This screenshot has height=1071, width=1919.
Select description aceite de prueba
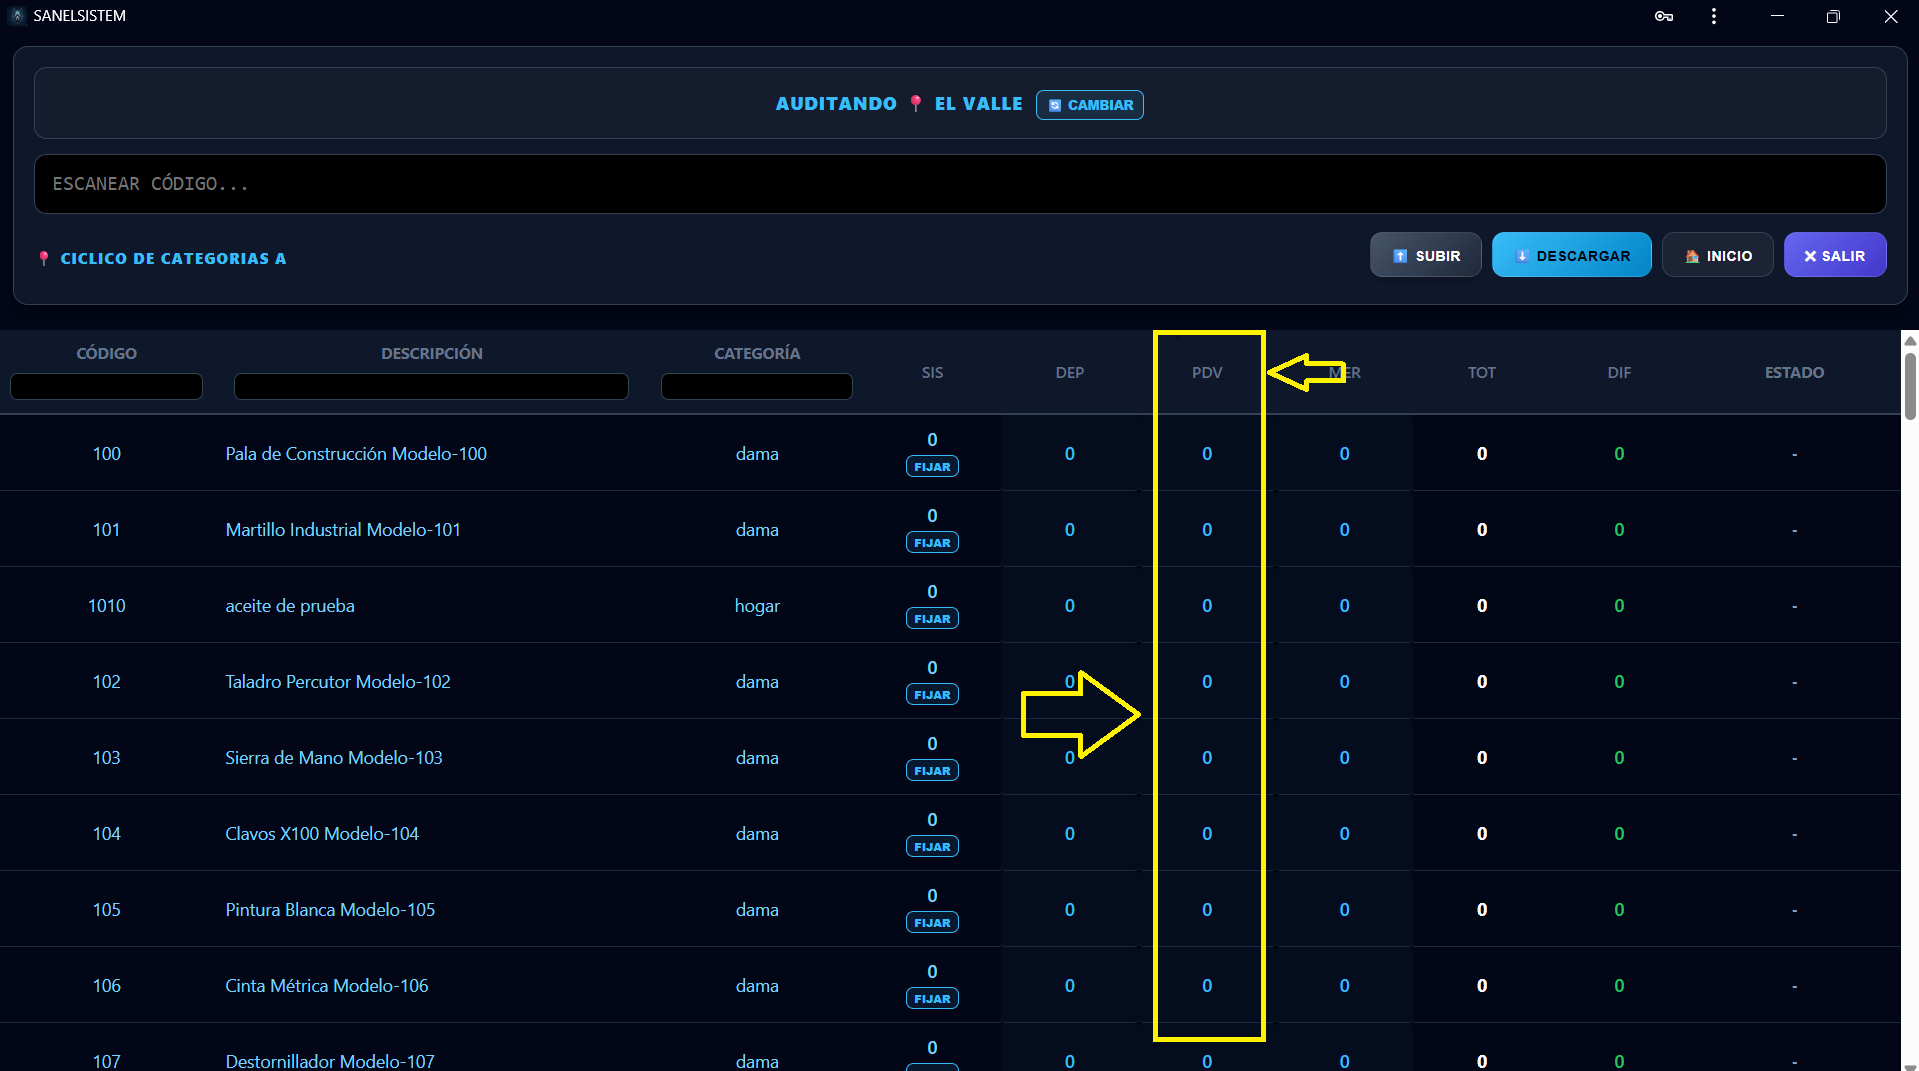coord(290,606)
